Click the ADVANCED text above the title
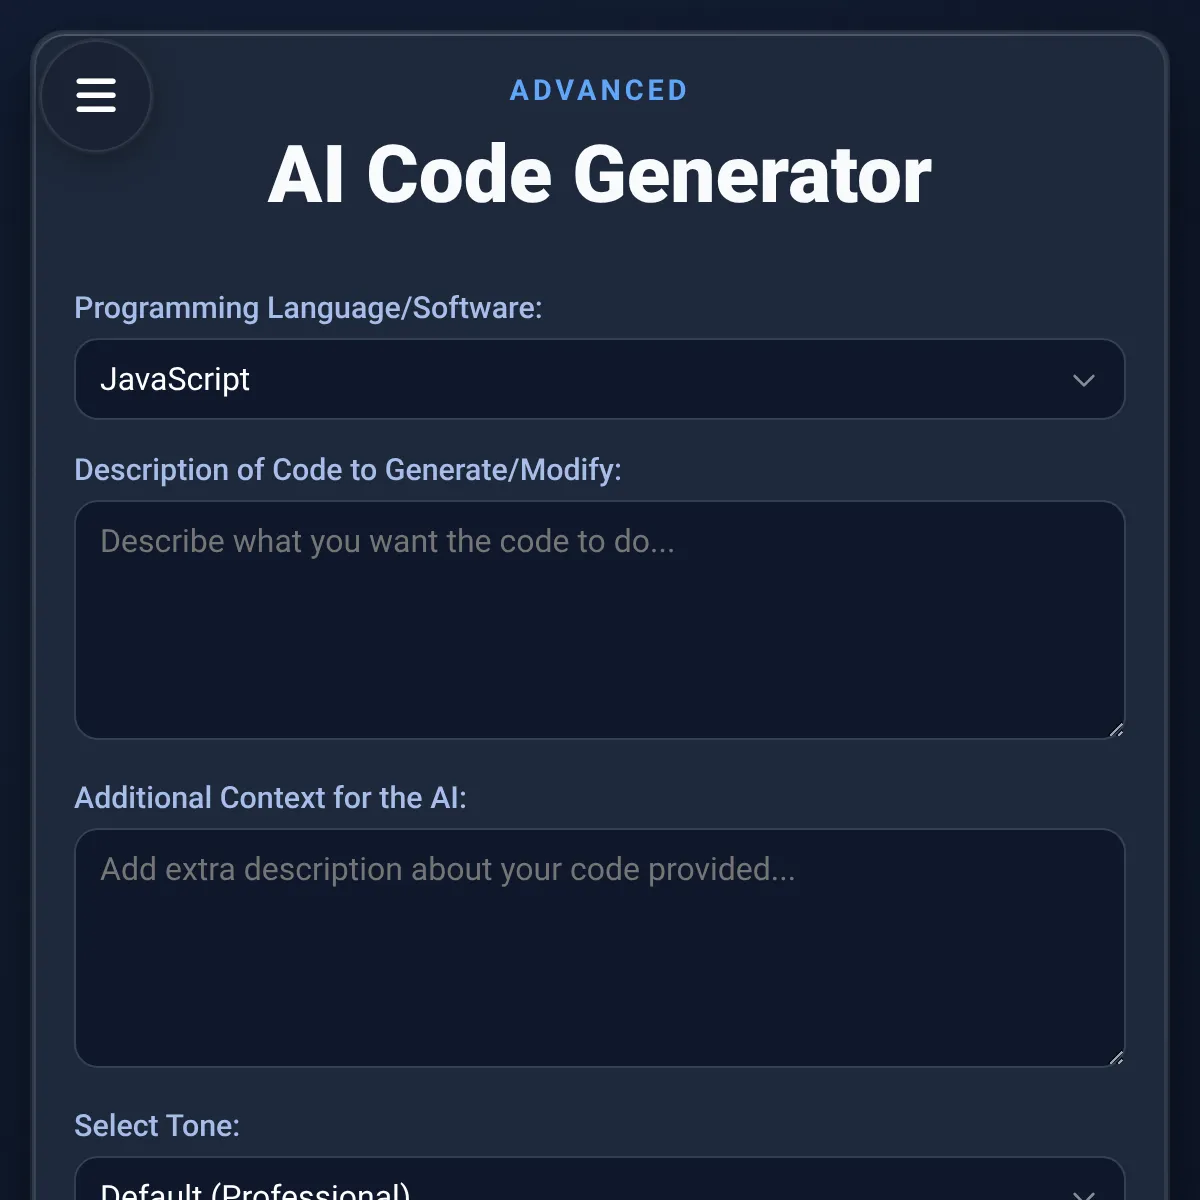This screenshot has width=1200, height=1200. (x=599, y=90)
